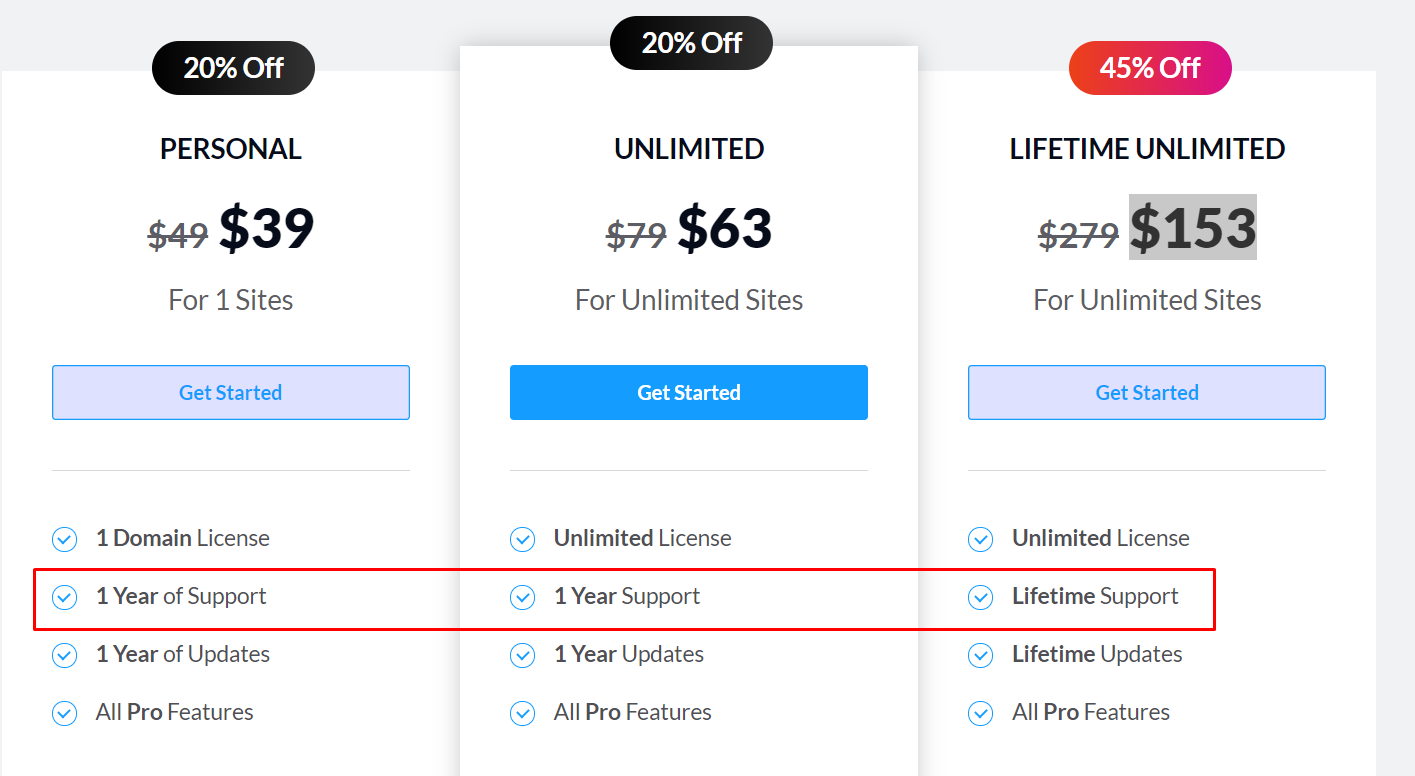
Task: Click the blue Get Started for Unlimited
Action: [x=689, y=392]
